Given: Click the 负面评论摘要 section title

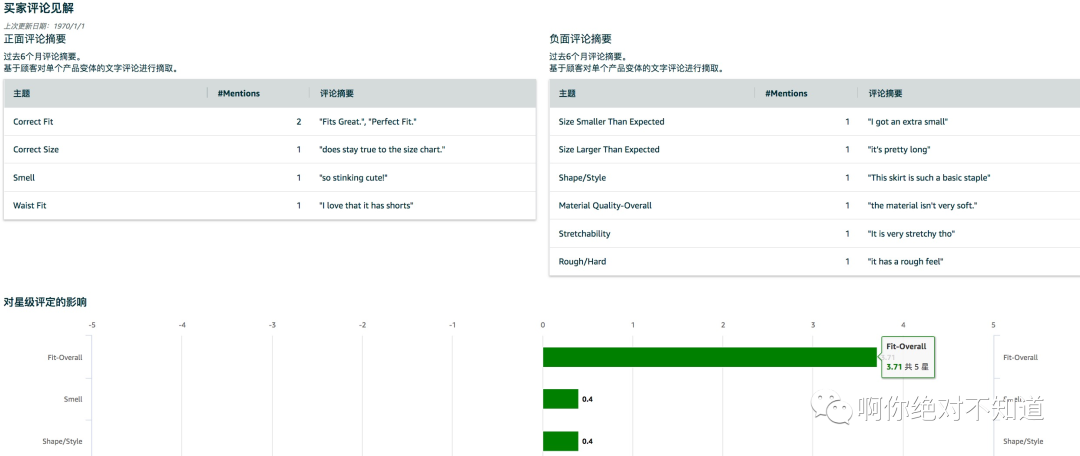Looking at the screenshot, I should [x=580, y=38].
